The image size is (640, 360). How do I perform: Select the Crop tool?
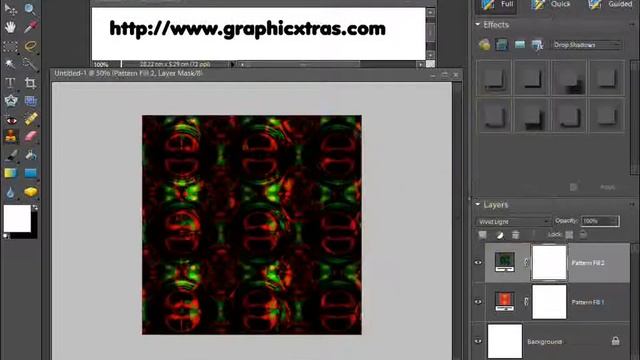[30, 83]
